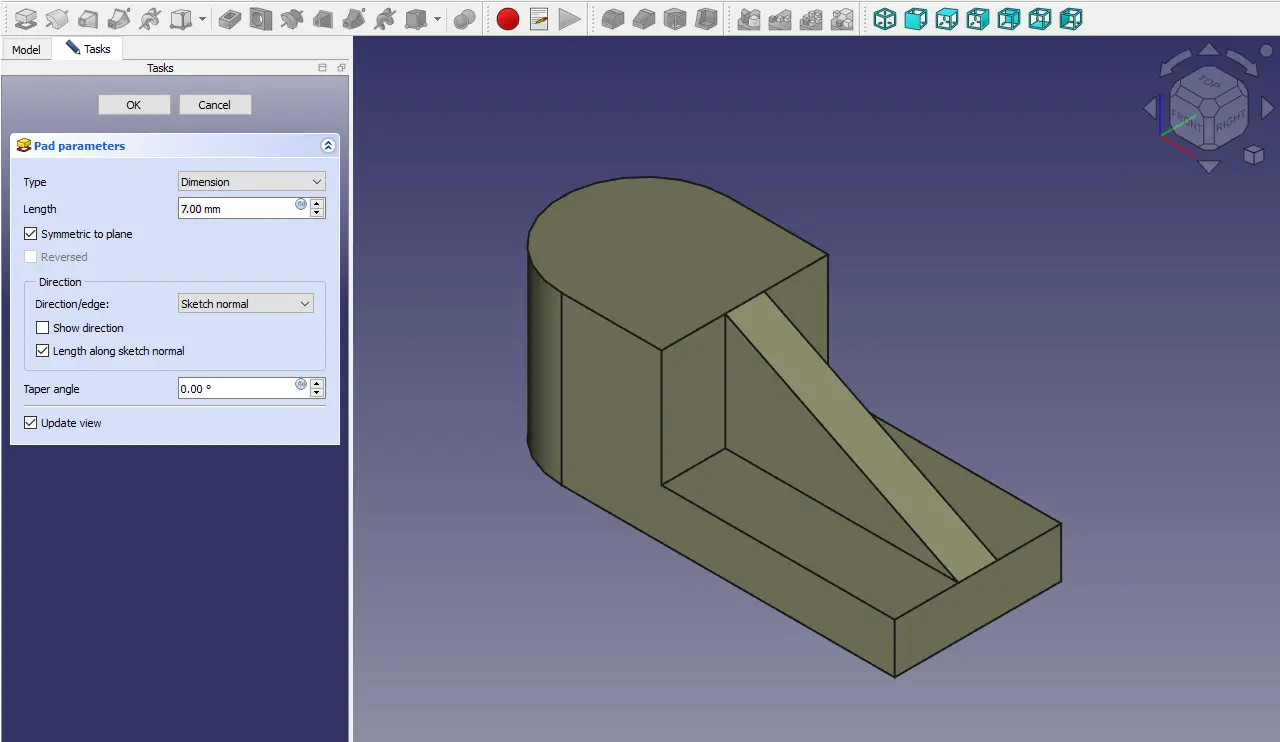Select the Pocket tool icon
The image size is (1280, 742).
pyautogui.click(x=230, y=18)
